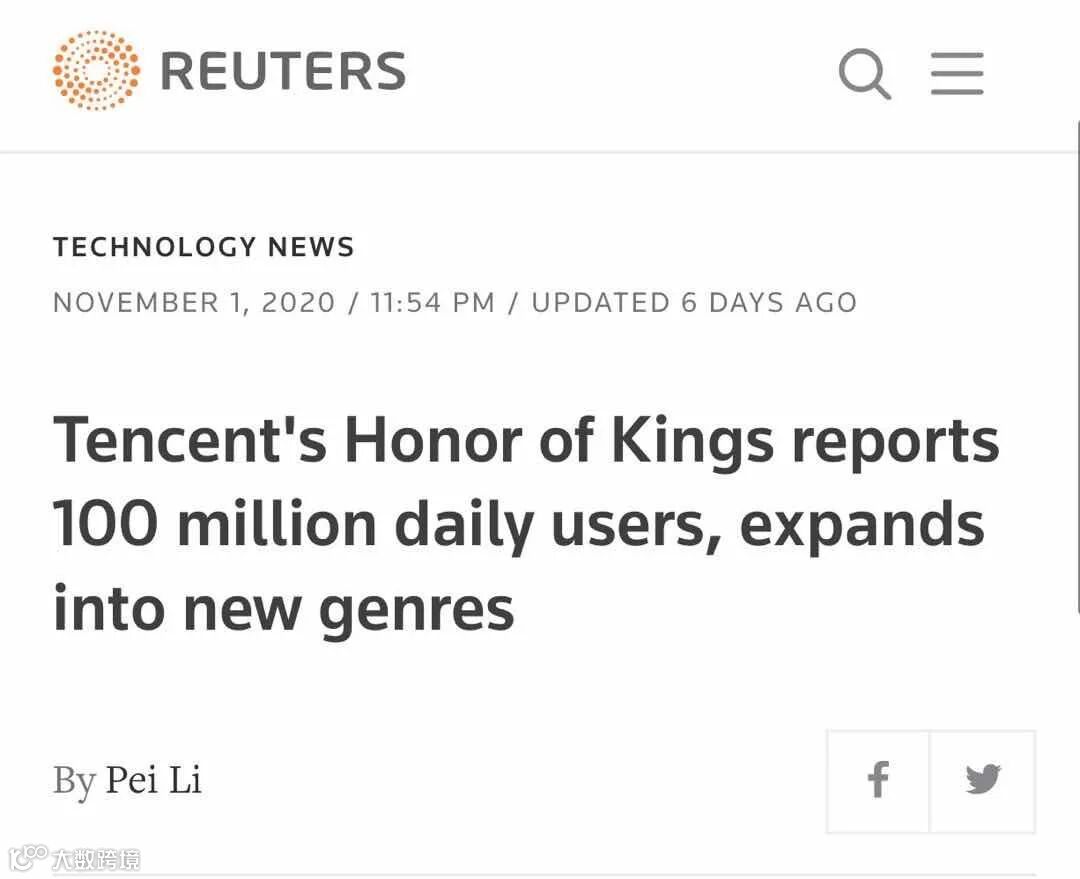This screenshot has width=1080, height=879.
Task: Share the article via Twitter bird icon
Action: pyautogui.click(x=983, y=780)
